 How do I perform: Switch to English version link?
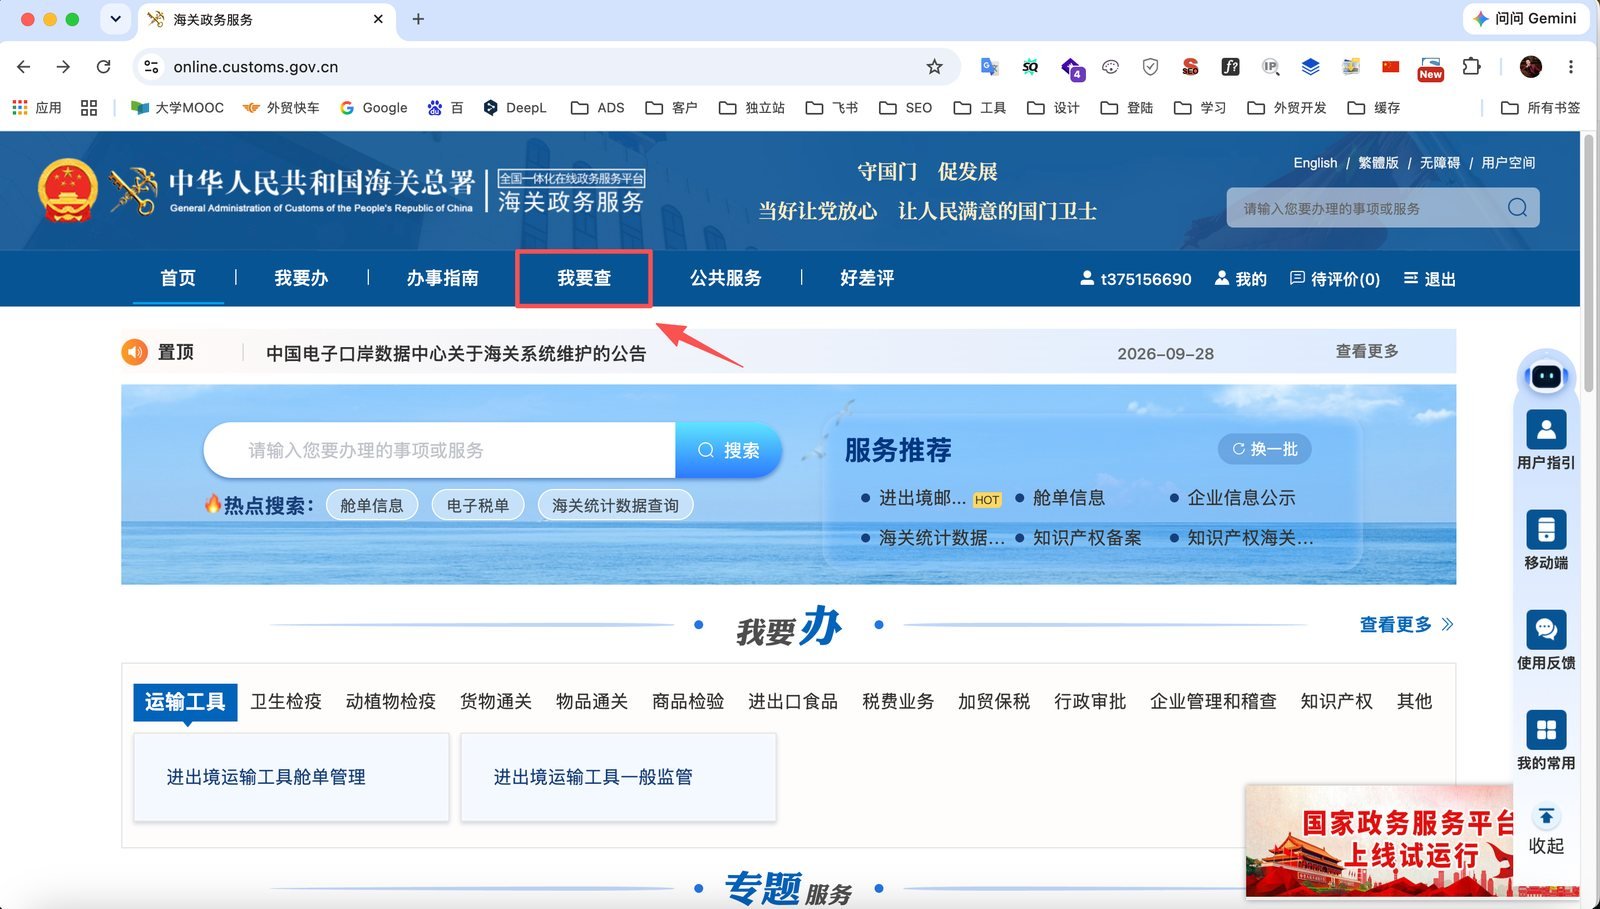[x=1315, y=163]
